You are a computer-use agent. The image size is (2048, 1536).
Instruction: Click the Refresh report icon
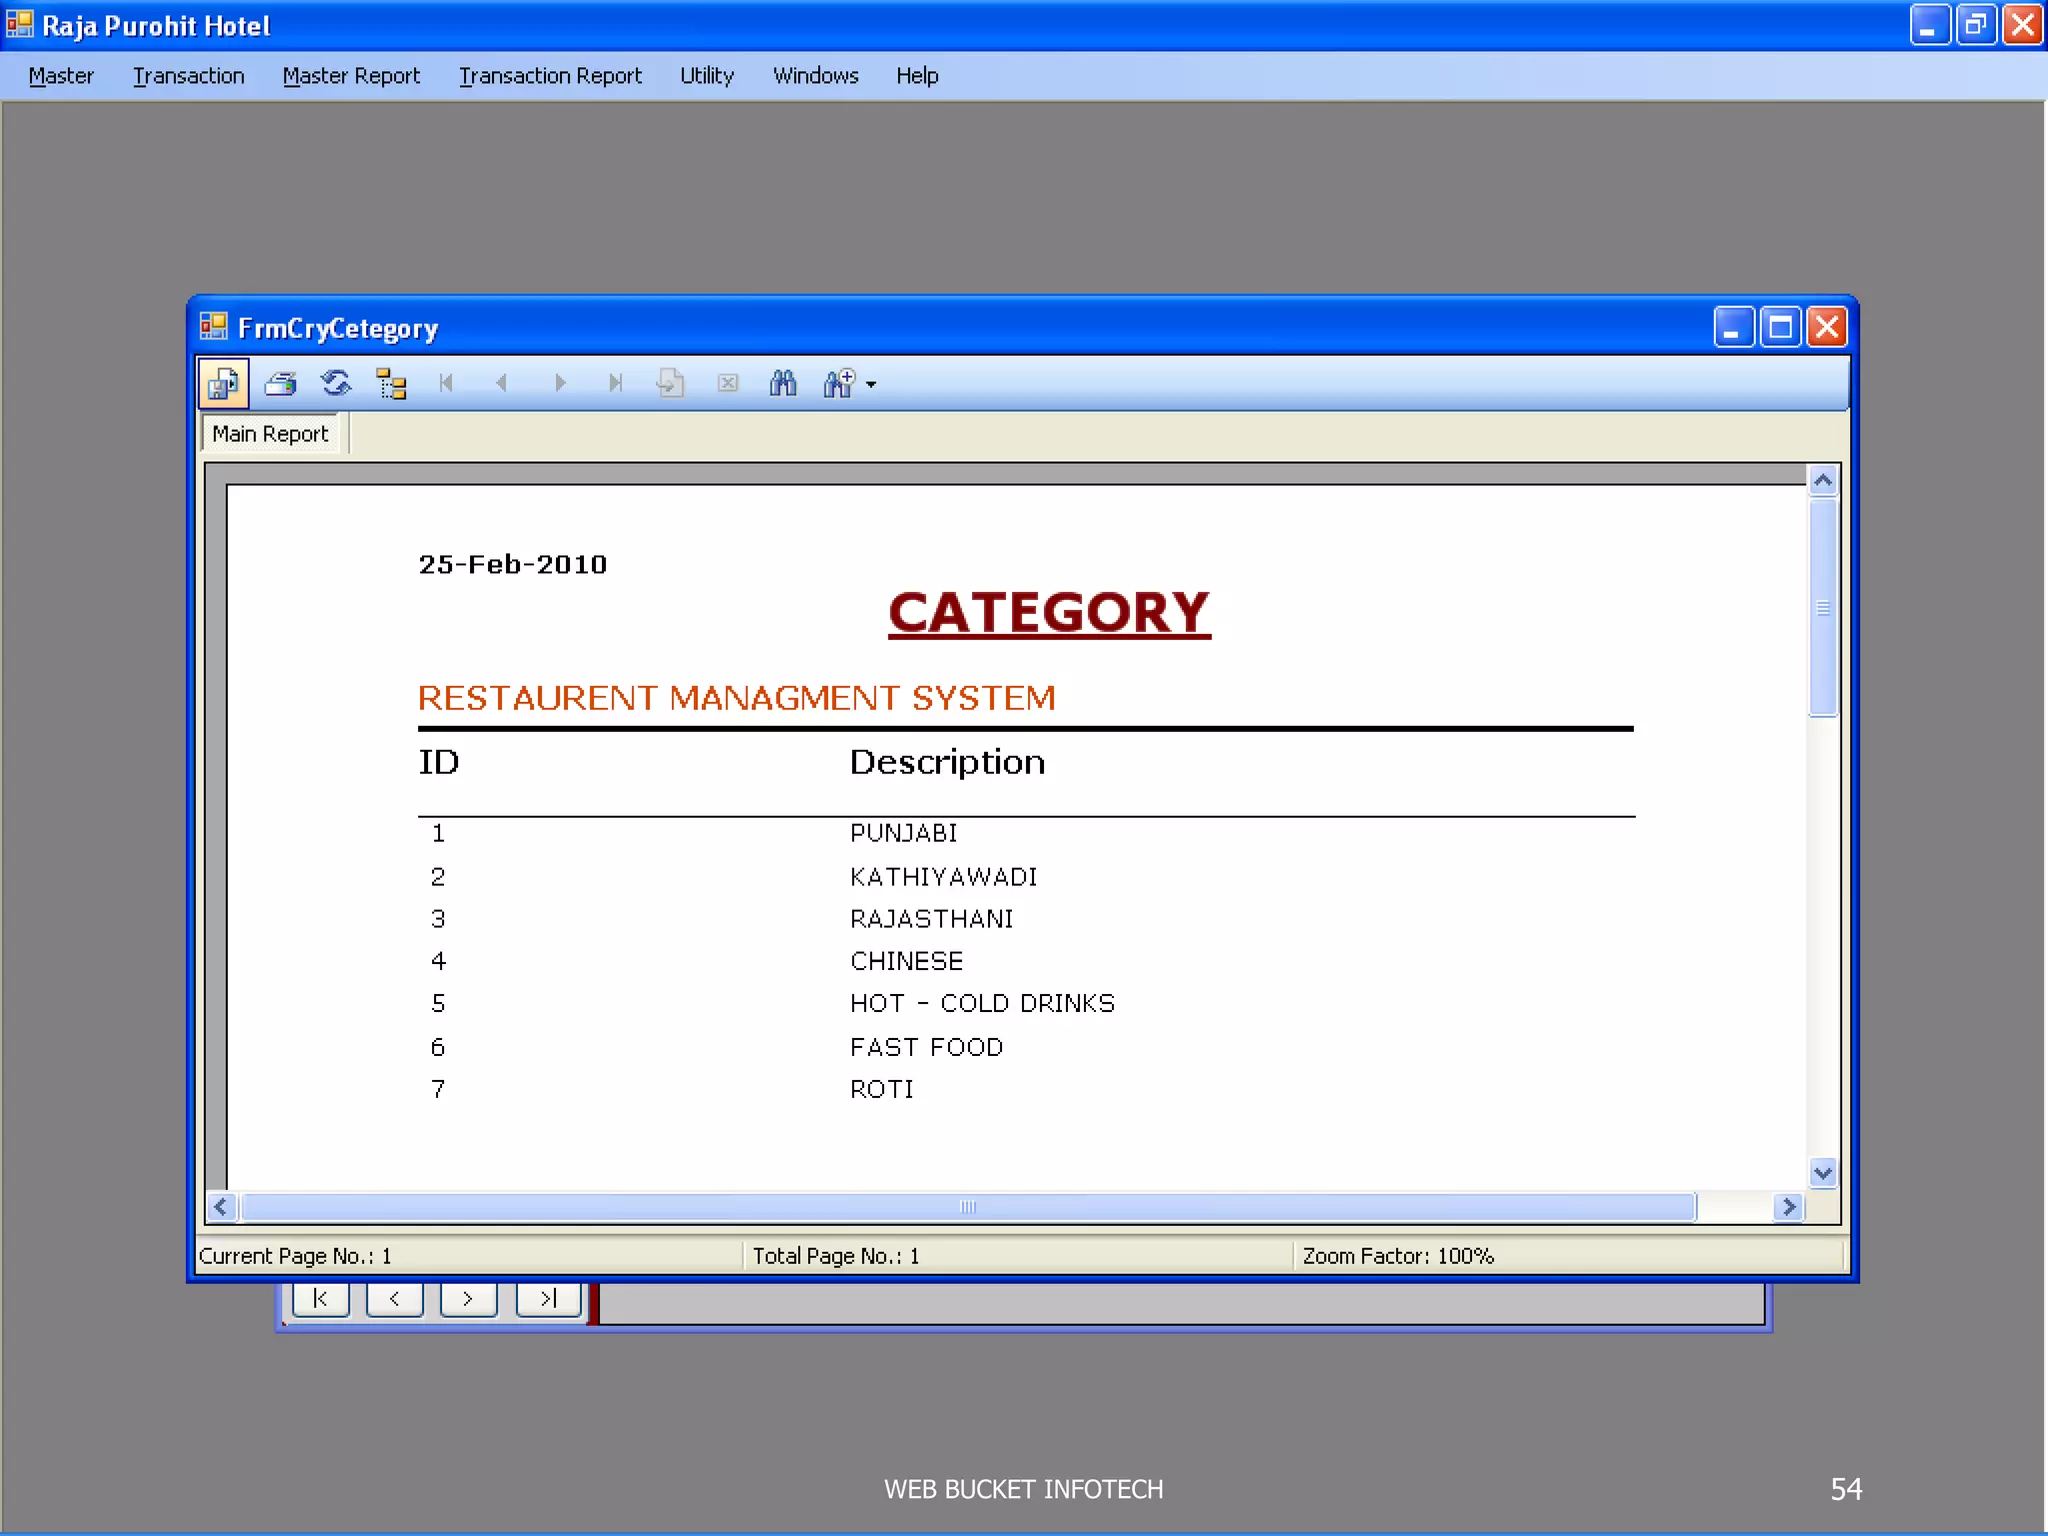[336, 383]
